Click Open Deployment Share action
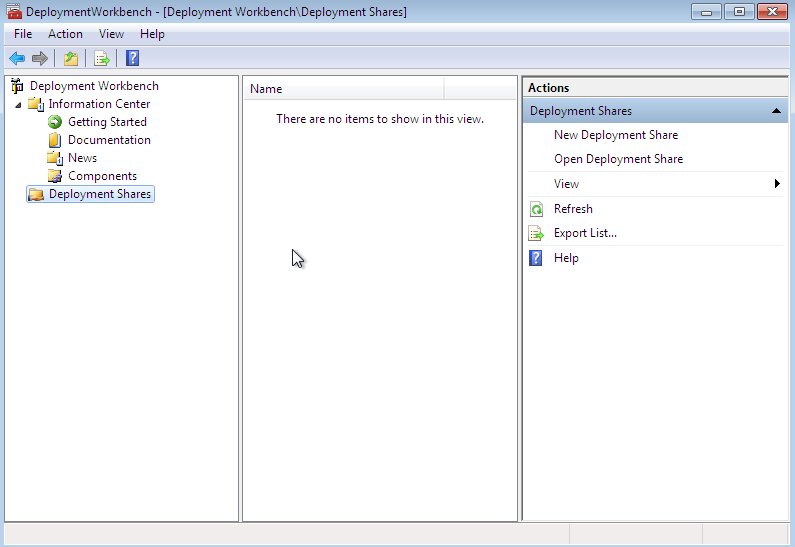795x547 pixels. click(x=618, y=159)
